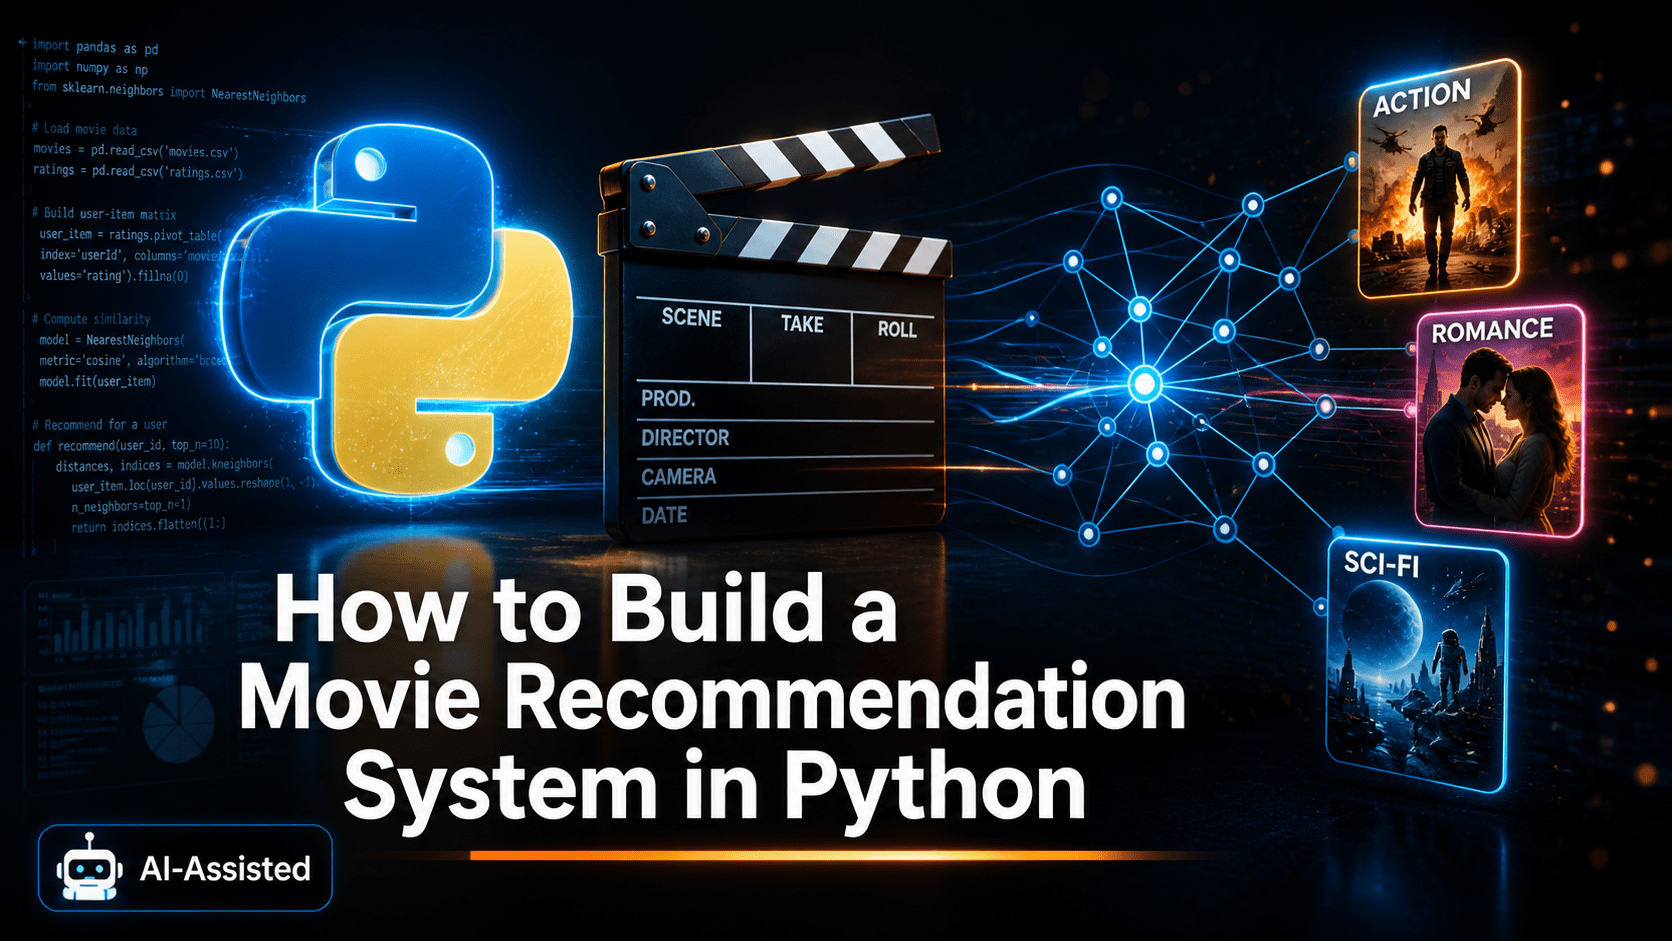This screenshot has height=941, width=1672.
Task: Click the "return indices.flatten()" code line
Action: click(x=148, y=525)
